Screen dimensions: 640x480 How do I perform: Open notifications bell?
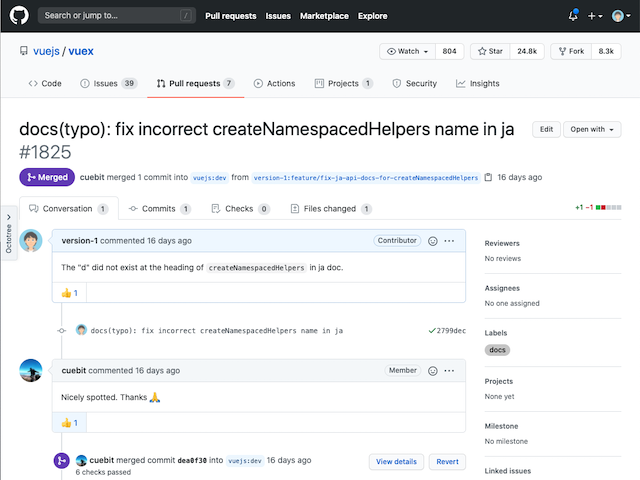(573, 16)
